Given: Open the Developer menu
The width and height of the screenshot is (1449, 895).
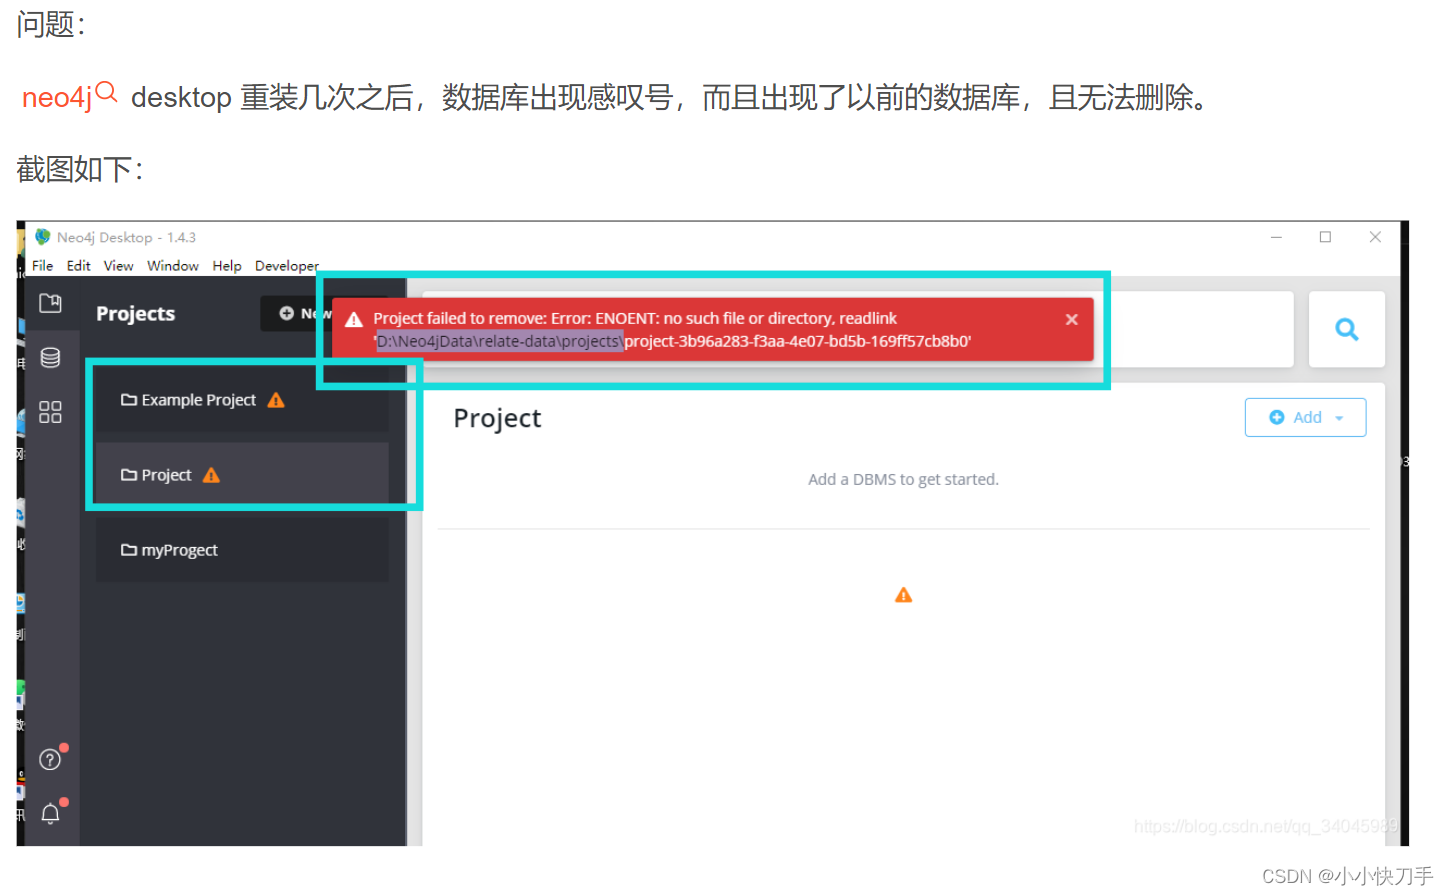Looking at the screenshot, I should coord(287,266).
